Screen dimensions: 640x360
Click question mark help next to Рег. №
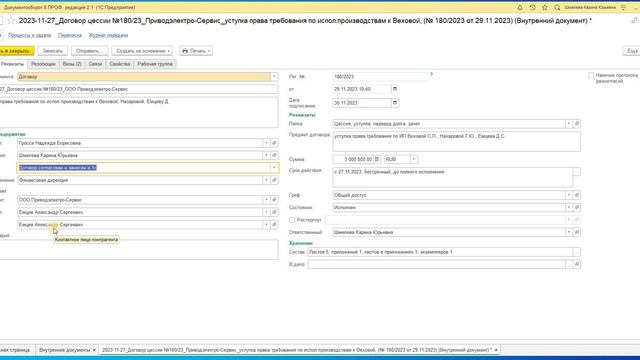point(431,74)
